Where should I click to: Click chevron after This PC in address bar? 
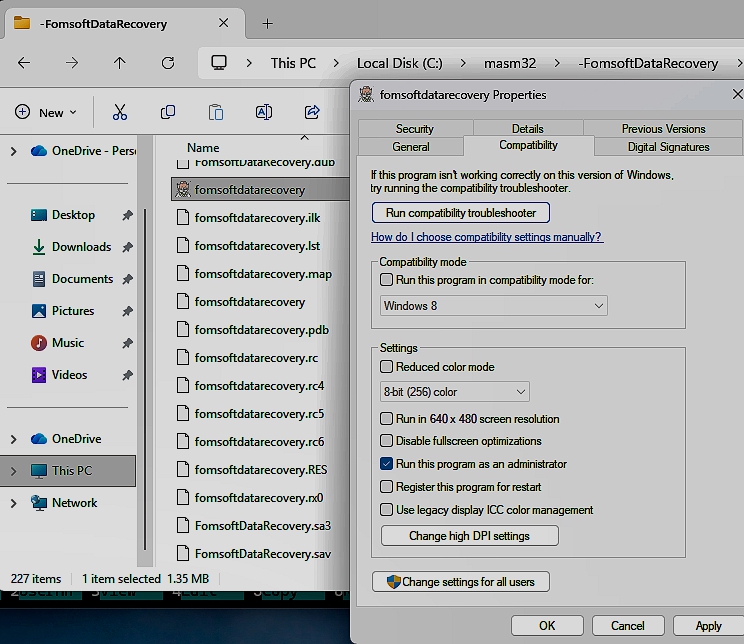pyautogui.click(x=336, y=63)
